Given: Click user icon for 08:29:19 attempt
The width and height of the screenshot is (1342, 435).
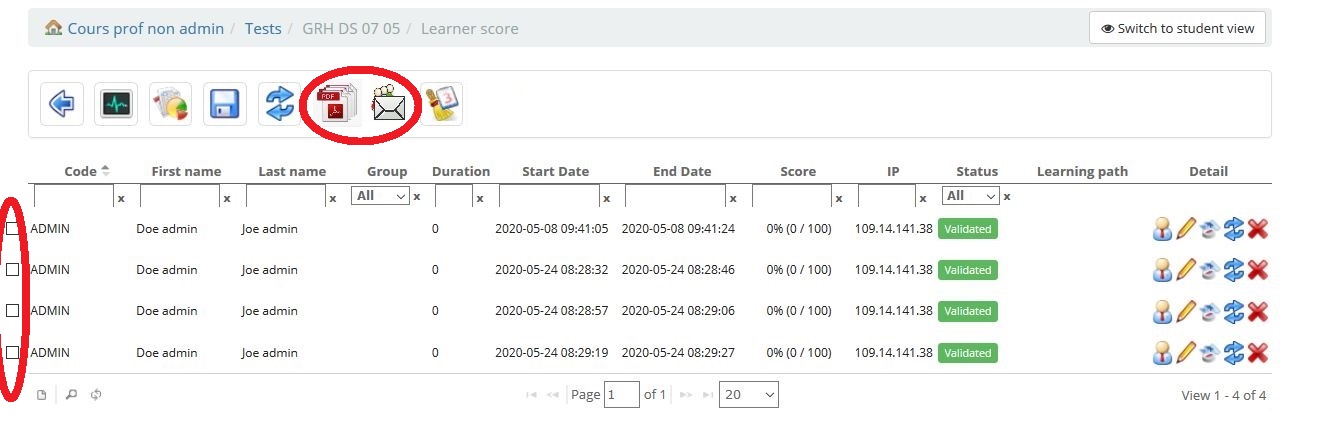Looking at the screenshot, I should pyautogui.click(x=1162, y=352).
